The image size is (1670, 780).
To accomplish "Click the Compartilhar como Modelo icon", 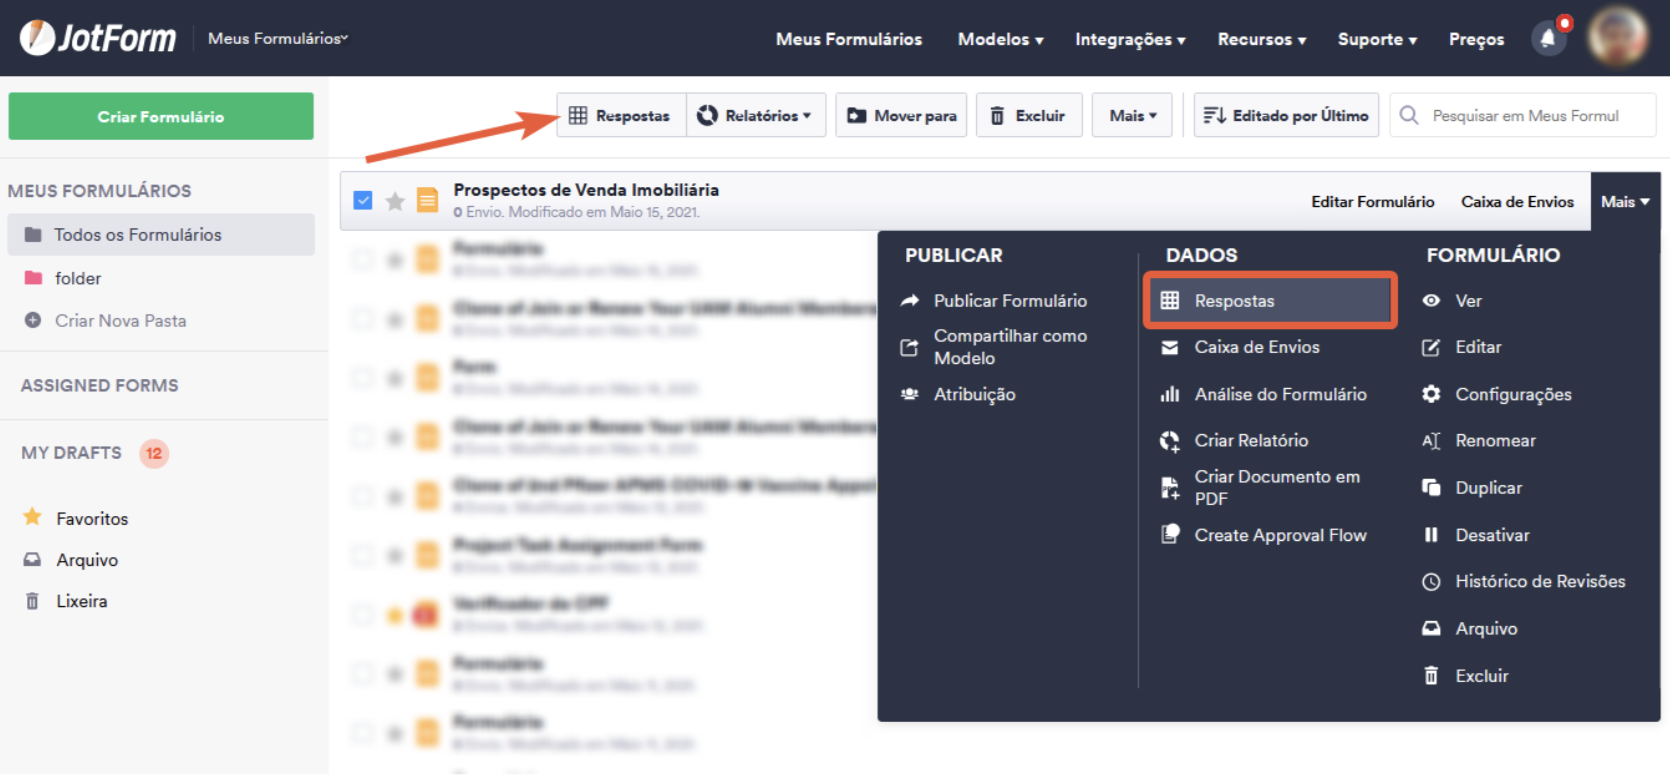I will click(x=909, y=347).
